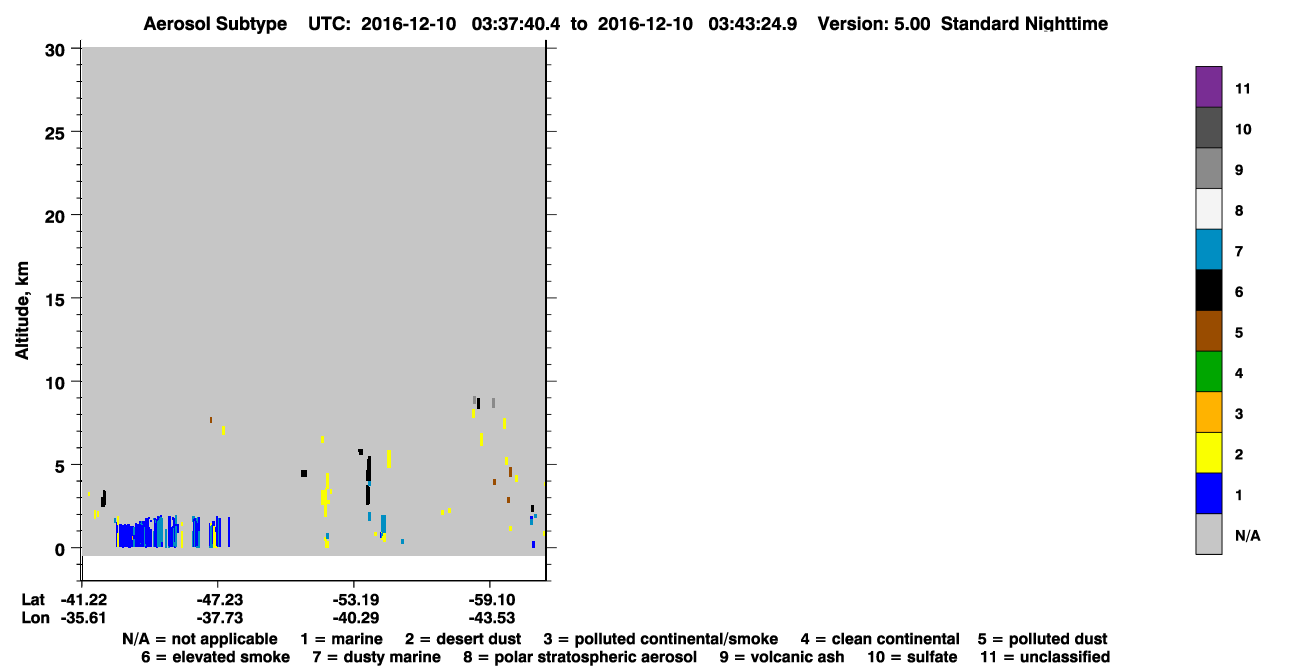Viewport: 1300px width, 667px height.
Task: Click the 'Lon' row label
Action: [34, 618]
